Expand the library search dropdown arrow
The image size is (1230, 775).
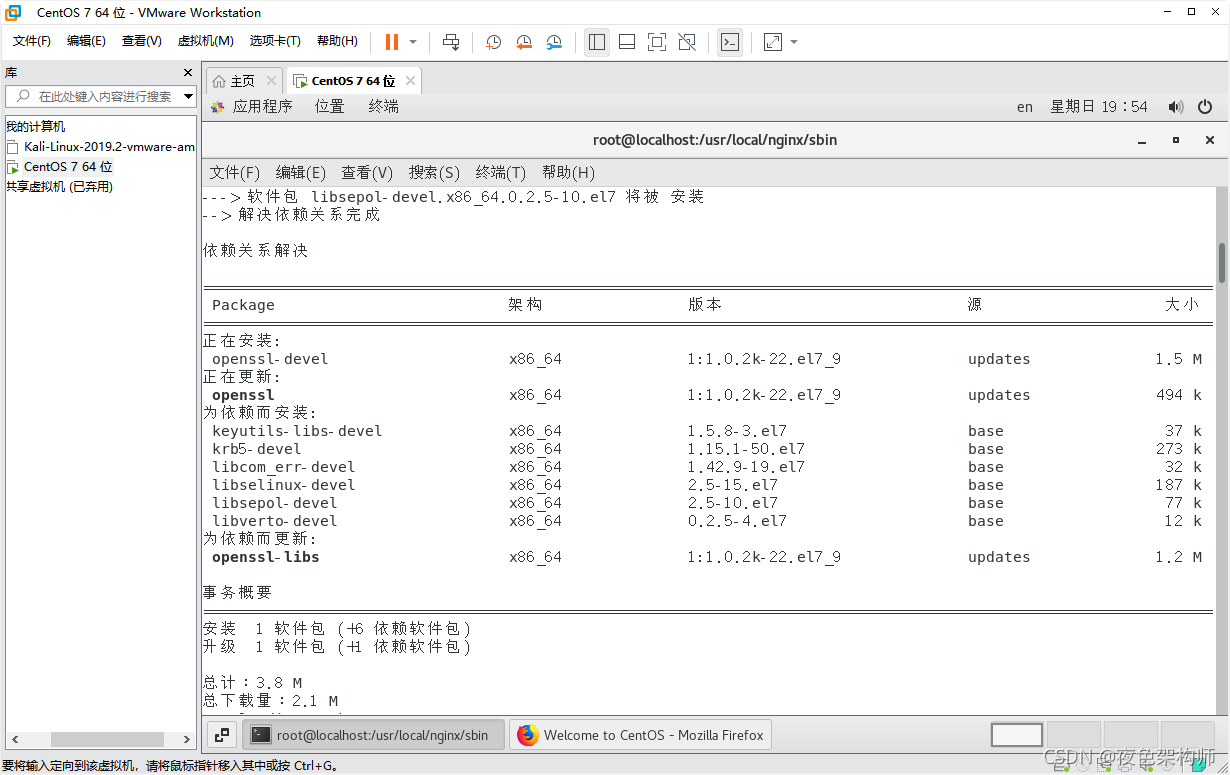pyautogui.click(x=188, y=97)
